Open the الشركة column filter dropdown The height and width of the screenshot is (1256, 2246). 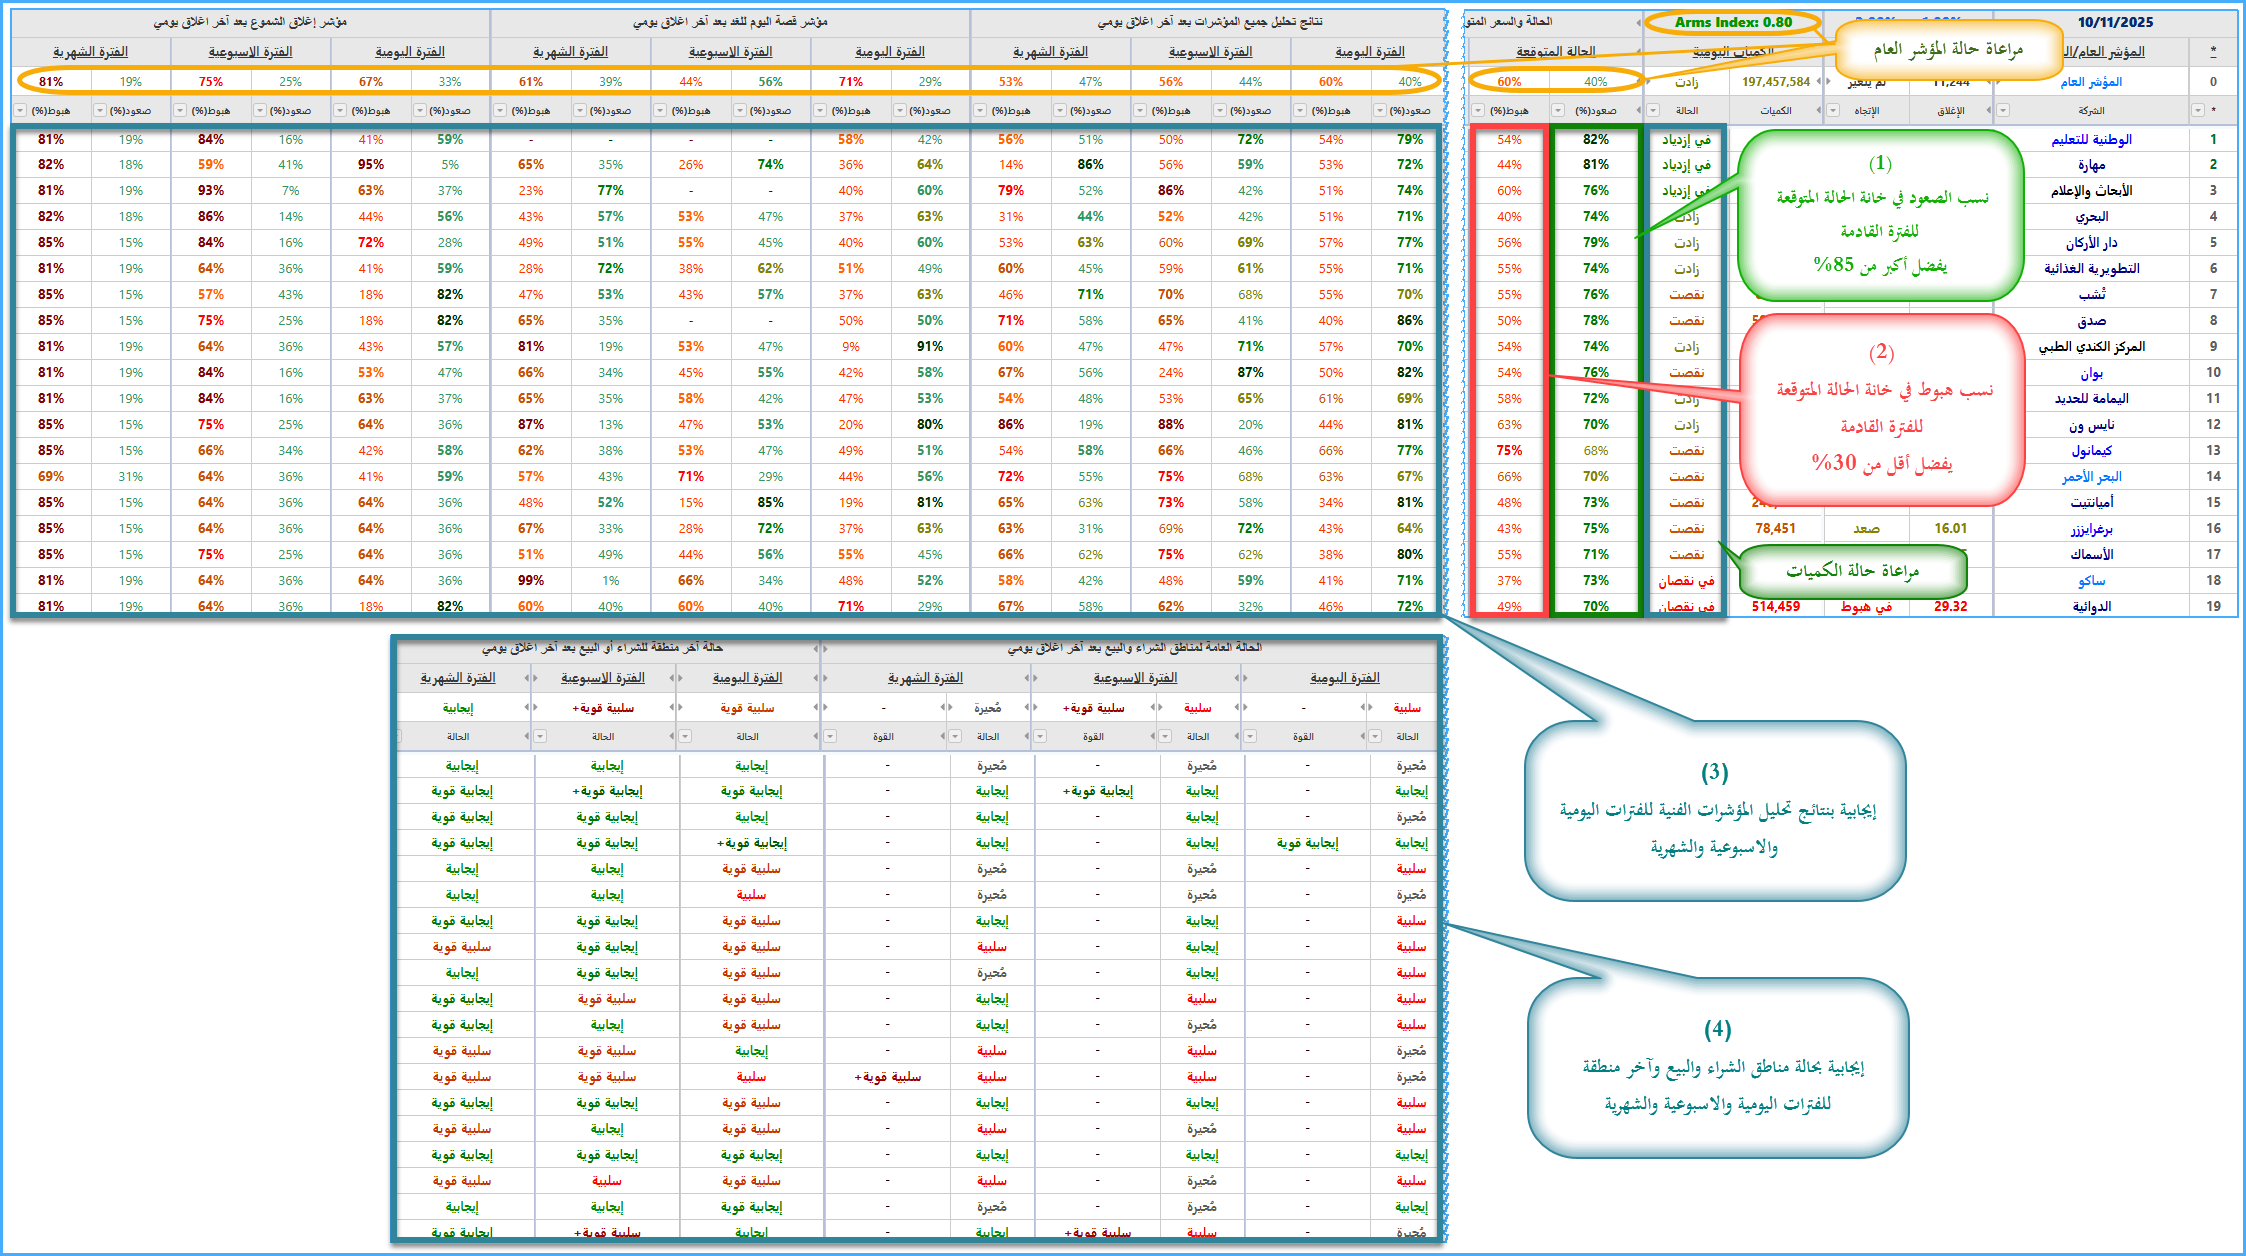tap(2003, 111)
